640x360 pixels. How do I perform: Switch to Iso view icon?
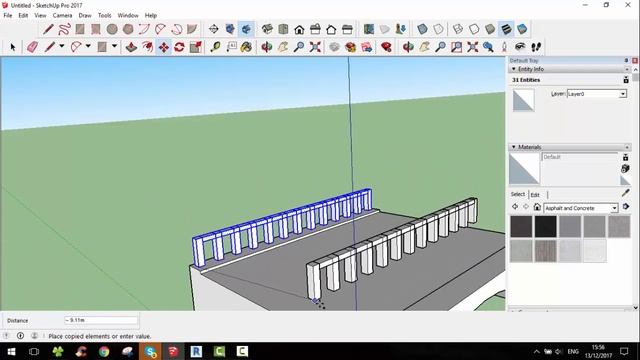coord(267,29)
